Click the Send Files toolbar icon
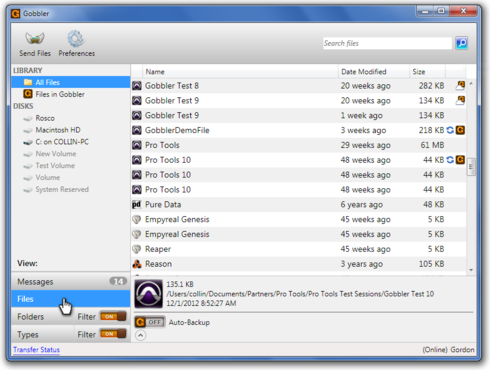The width and height of the screenshot is (490, 370). point(35,38)
